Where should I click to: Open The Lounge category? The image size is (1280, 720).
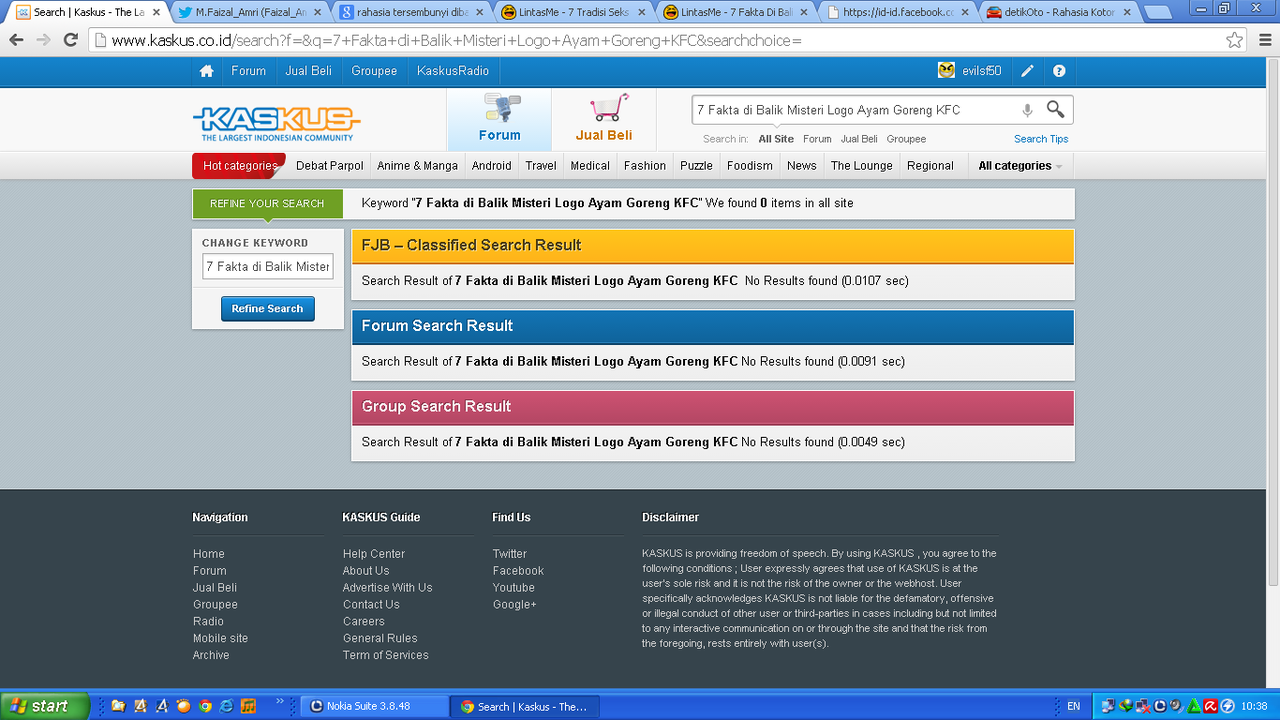(x=861, y=166)
